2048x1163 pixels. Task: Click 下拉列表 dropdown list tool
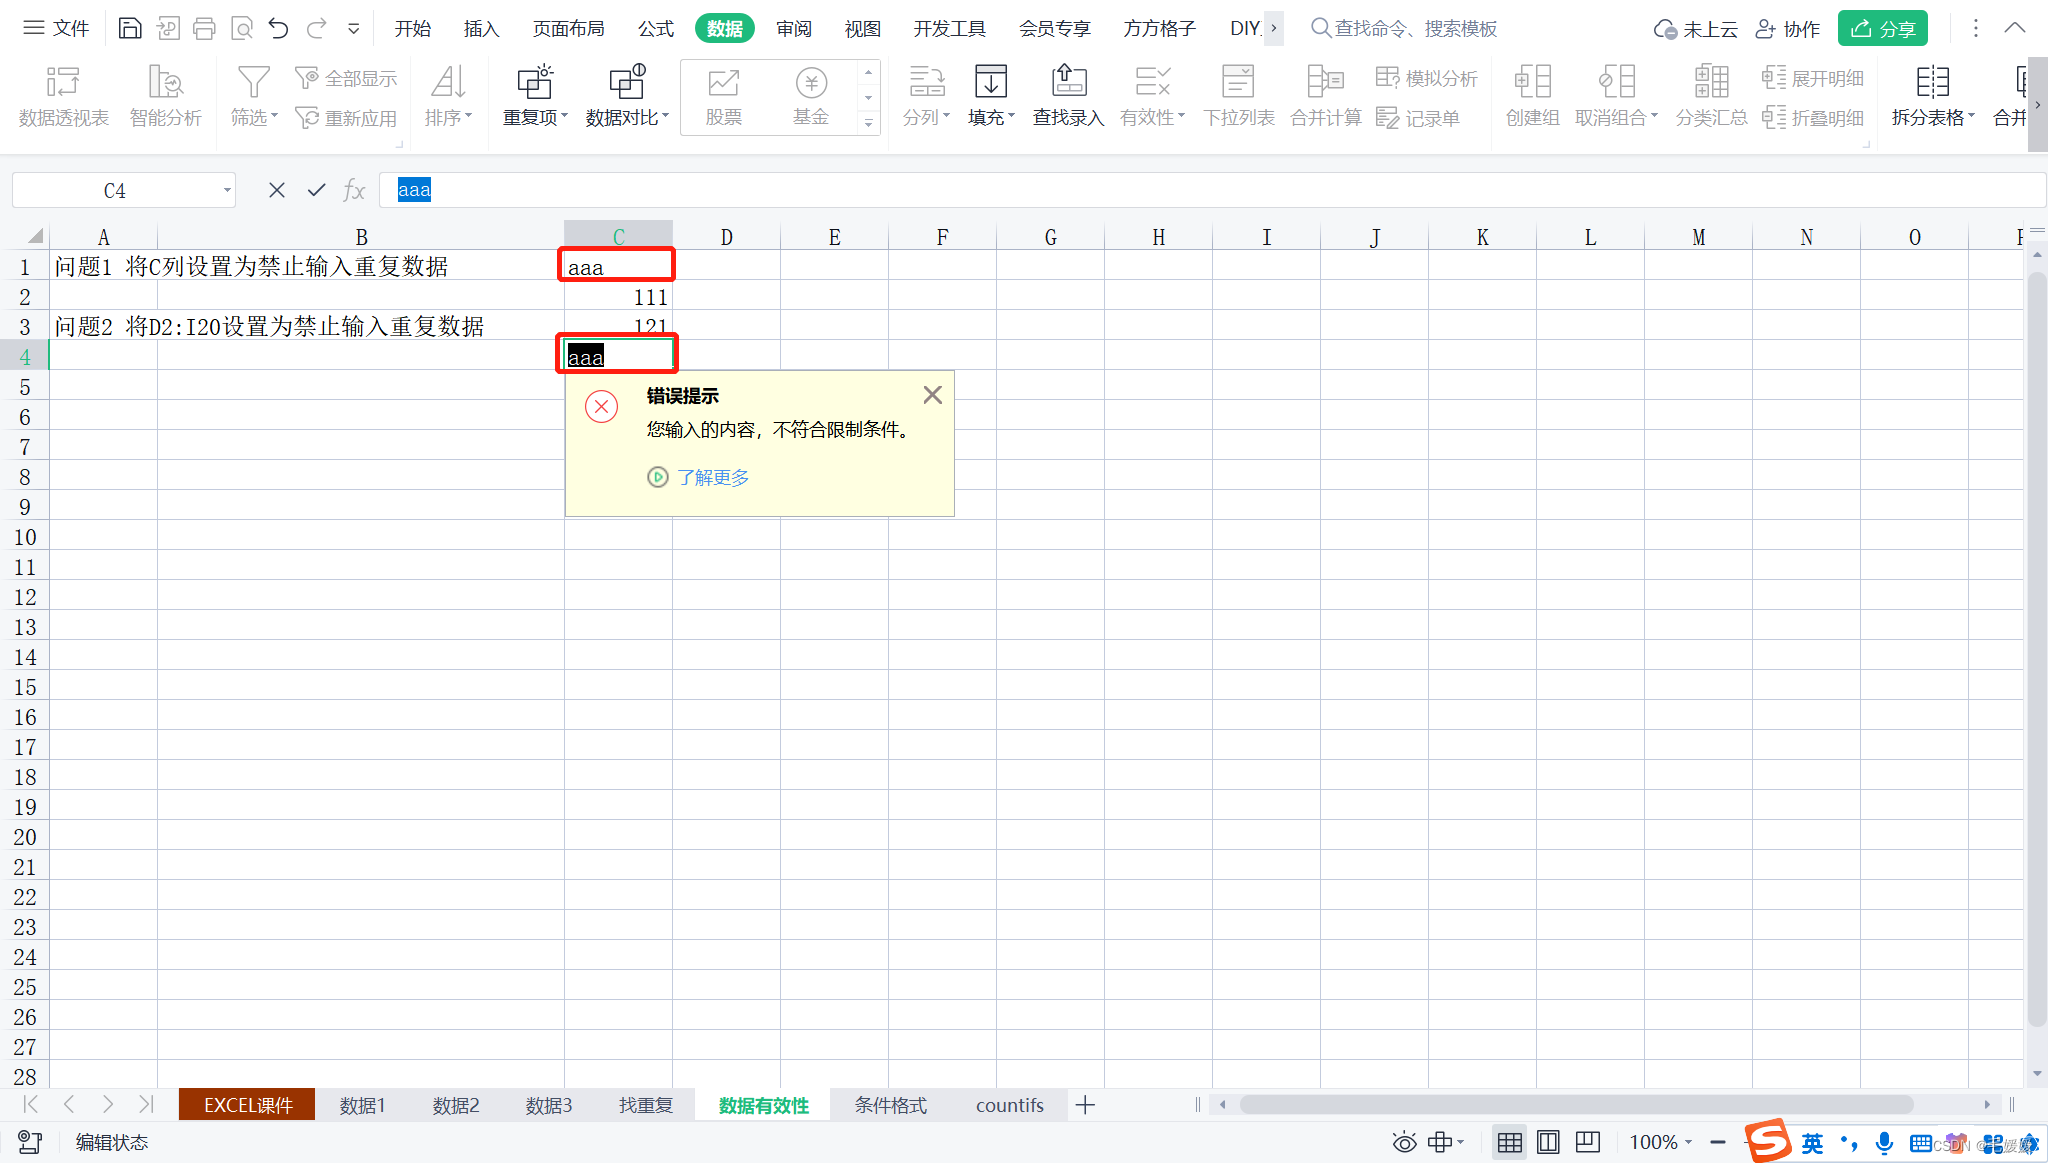1239,96
